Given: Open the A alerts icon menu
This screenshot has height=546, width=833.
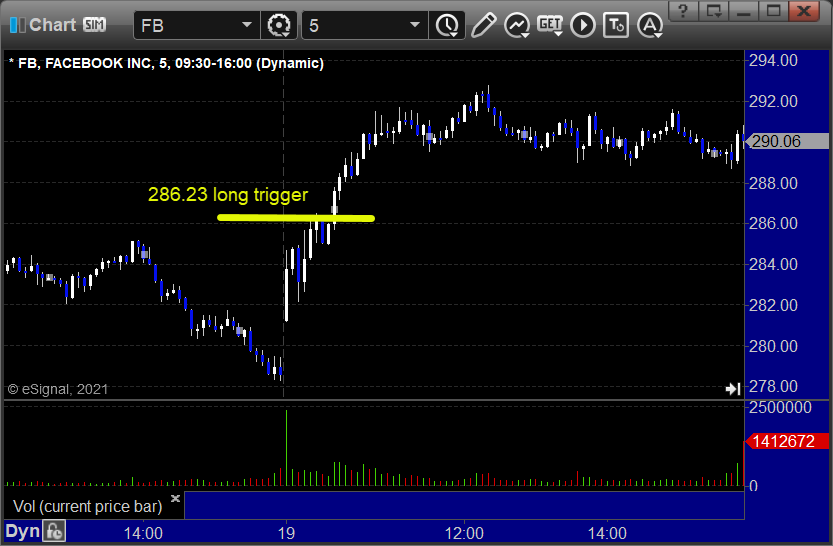Looking at the screenshot, I should (x=650, y=25).
